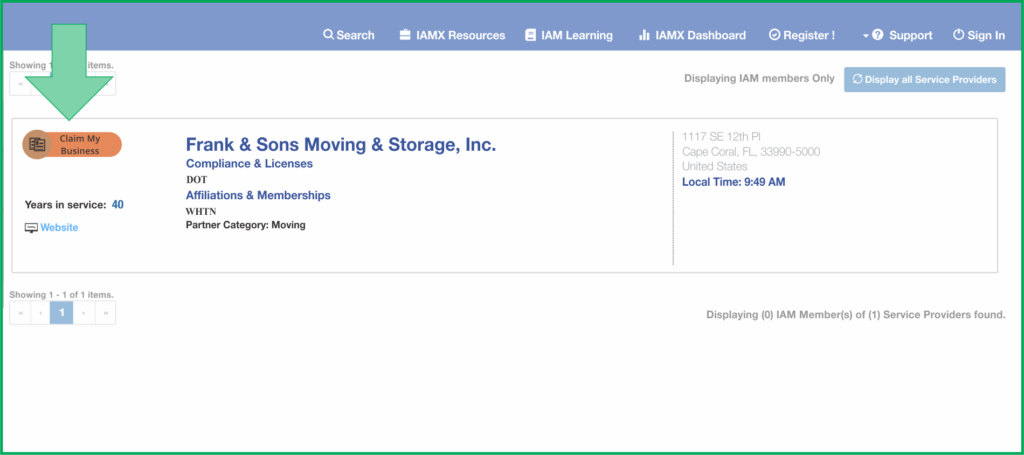The height and width of the screenshot is (455, 1024).
Task: Open the Compliance & Licenses heading
Action: pyautogui.click(x=249, y=164)
